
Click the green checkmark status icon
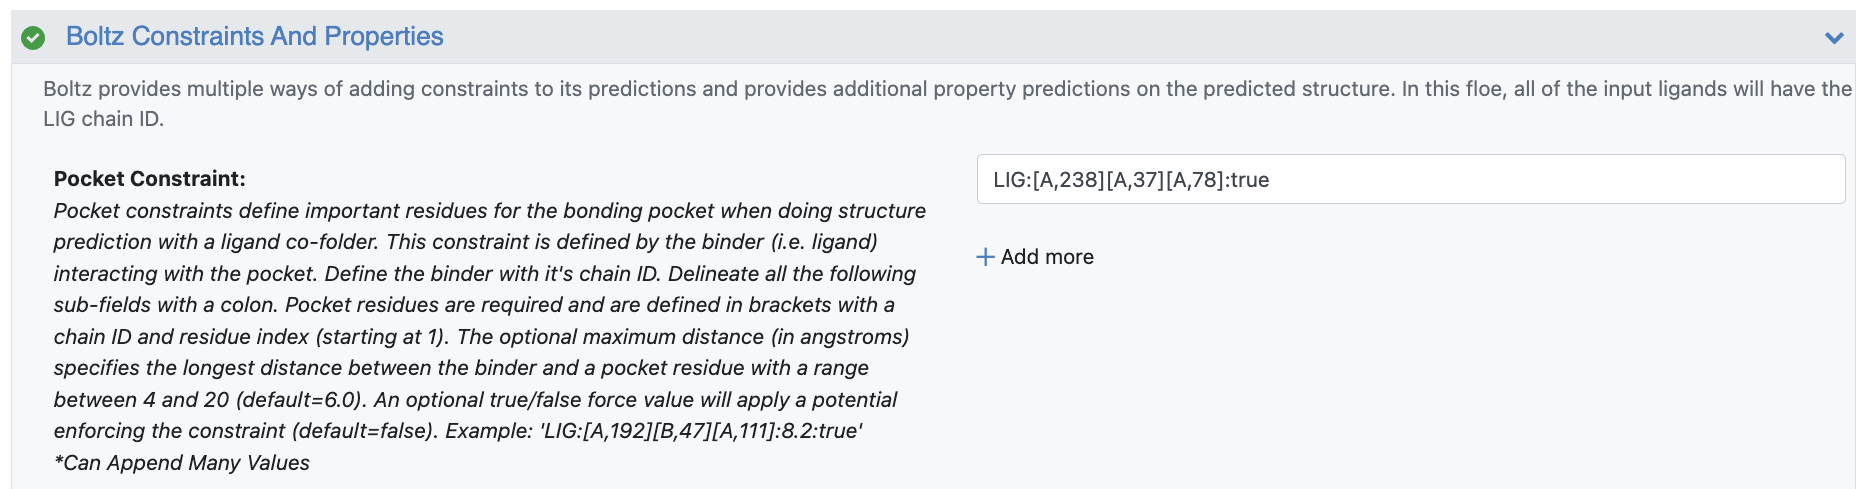tap(33, 38)
